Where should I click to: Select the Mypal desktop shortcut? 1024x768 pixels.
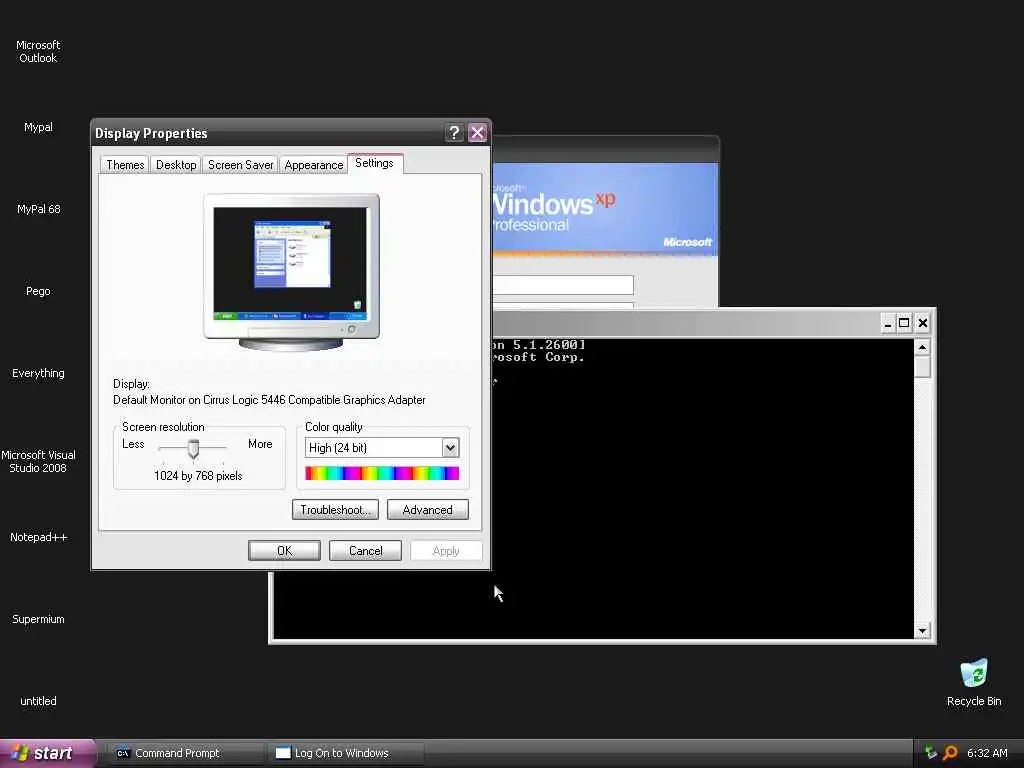point(38,127)
